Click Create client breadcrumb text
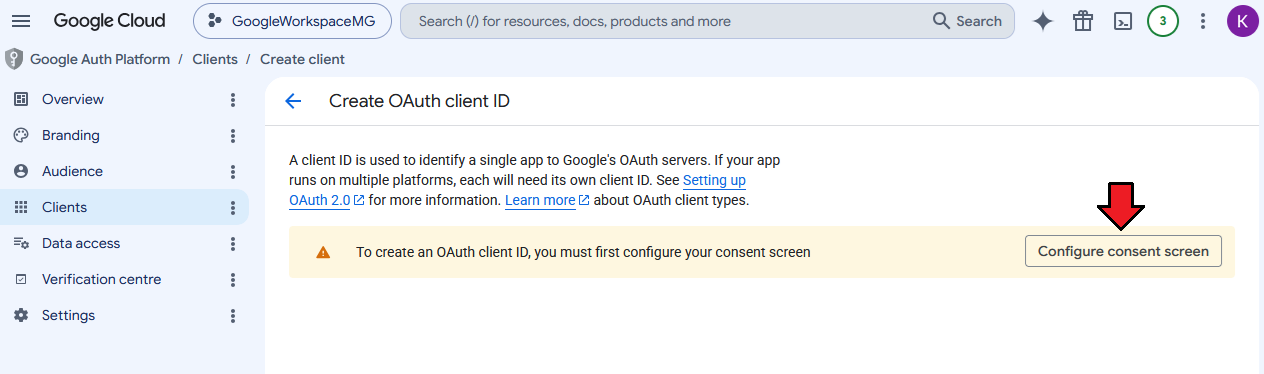 302,59
